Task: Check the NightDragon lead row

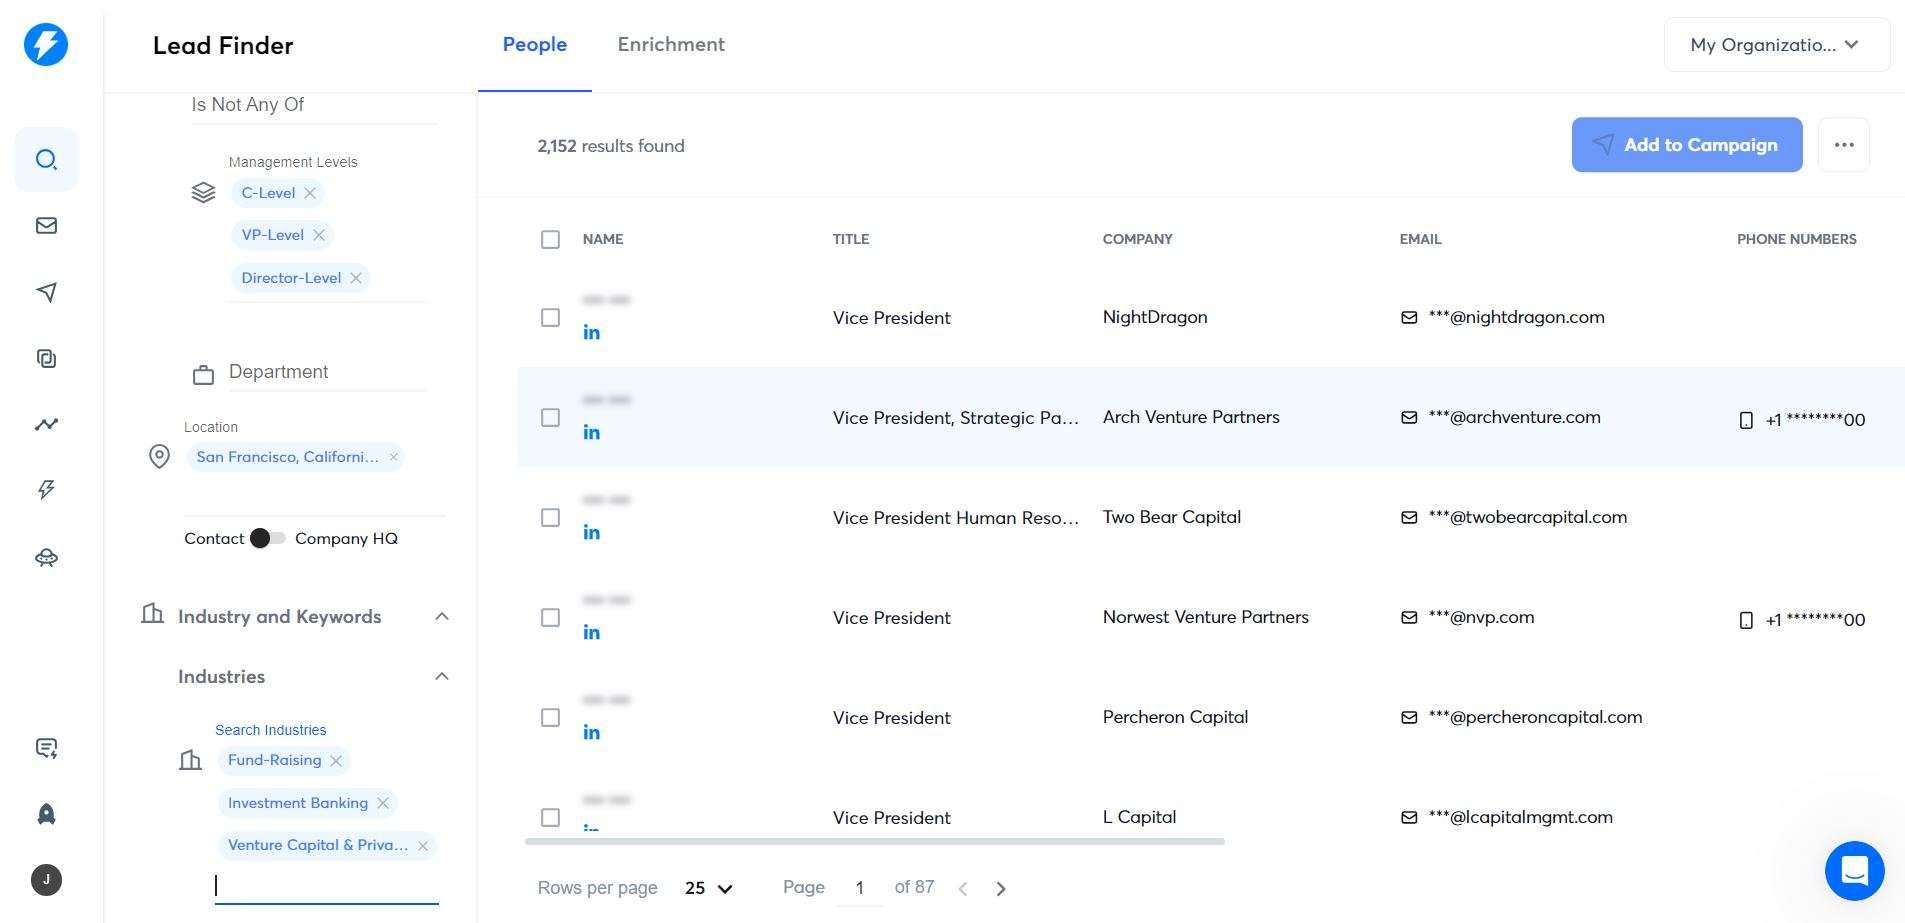Action: (550, 318)
